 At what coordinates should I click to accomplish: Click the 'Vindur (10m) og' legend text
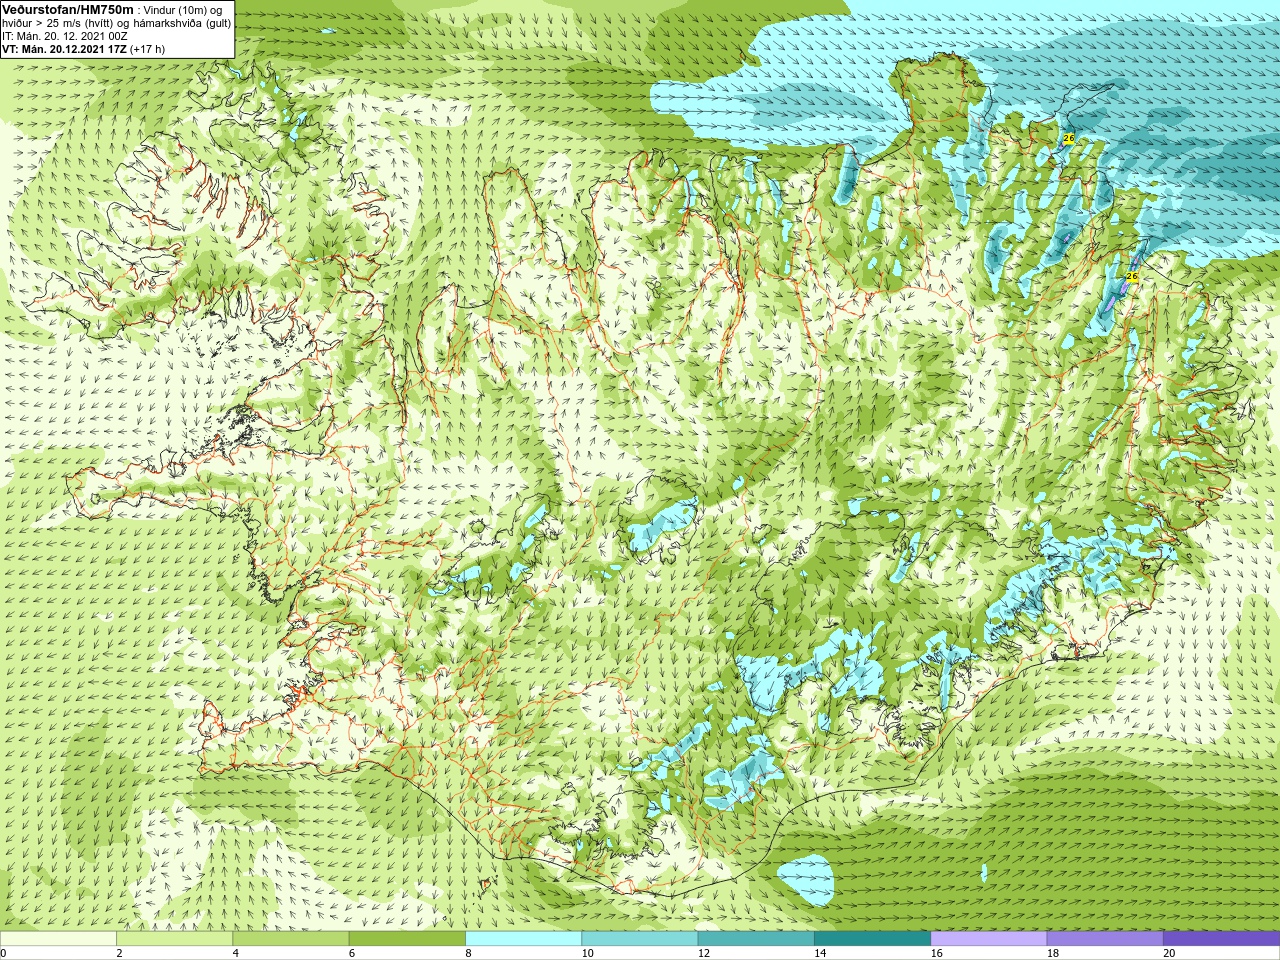183,10
